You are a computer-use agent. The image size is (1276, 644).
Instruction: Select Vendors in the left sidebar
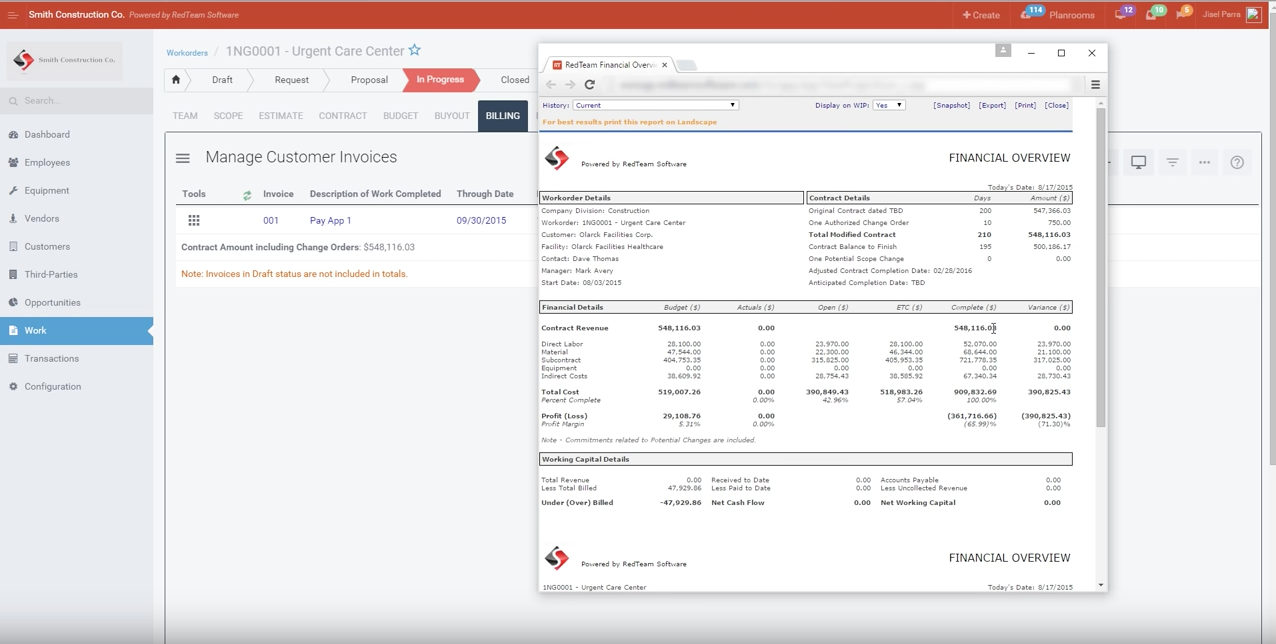tap(42, 218)
